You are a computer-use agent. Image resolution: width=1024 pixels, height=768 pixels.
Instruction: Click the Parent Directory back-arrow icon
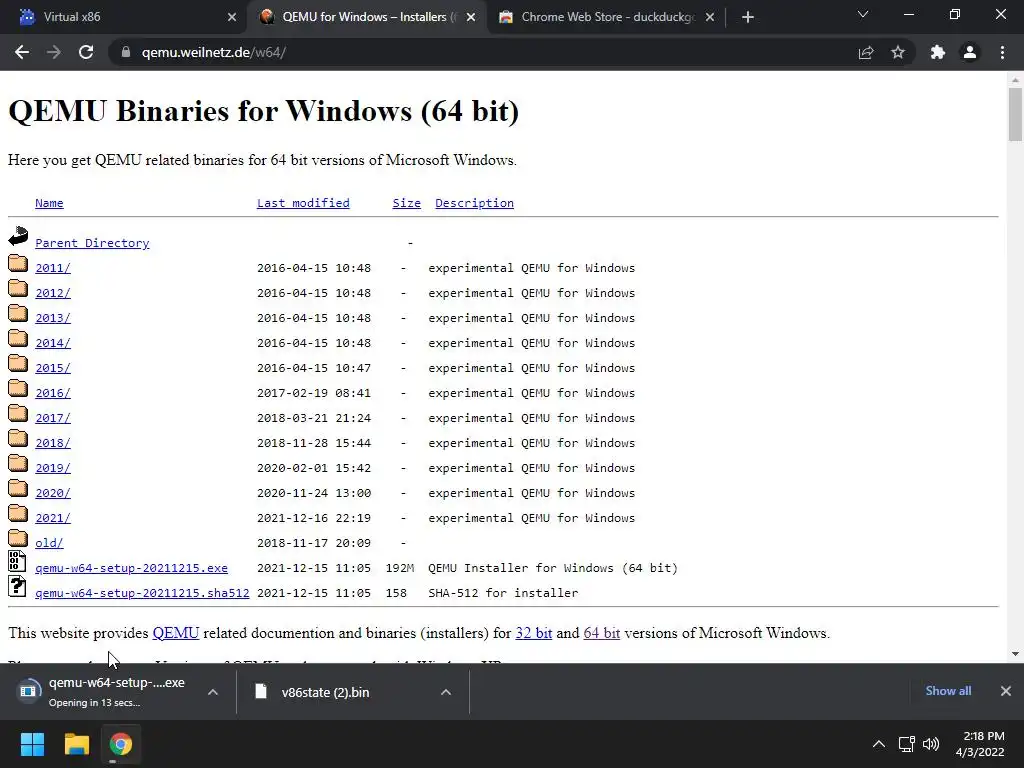[18, 236]
